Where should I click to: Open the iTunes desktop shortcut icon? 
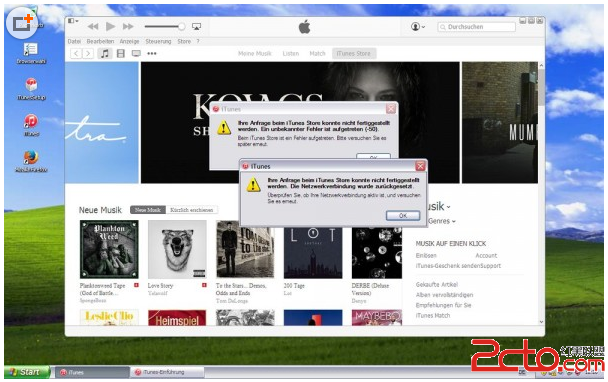coord(31,125)
